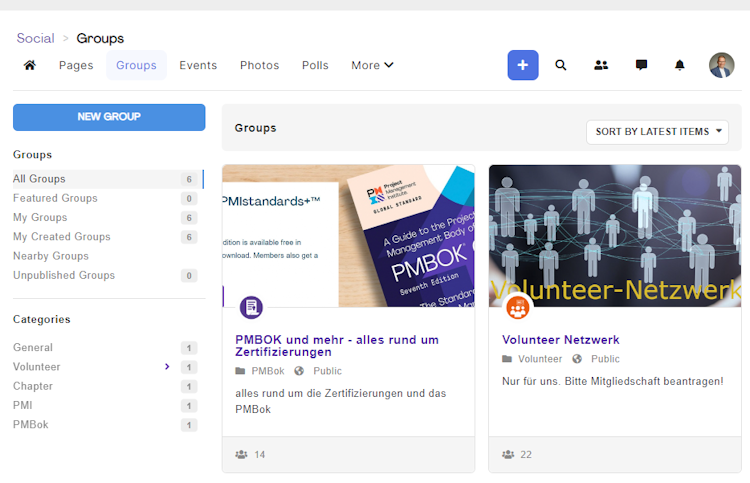750x483 pixels.
Task: Open the user profile avatar
Action: coord(721,65)
